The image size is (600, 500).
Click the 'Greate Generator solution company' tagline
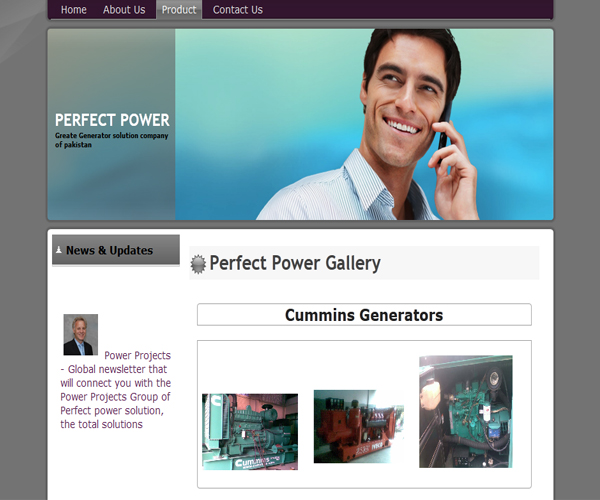[x=111, y=135]
